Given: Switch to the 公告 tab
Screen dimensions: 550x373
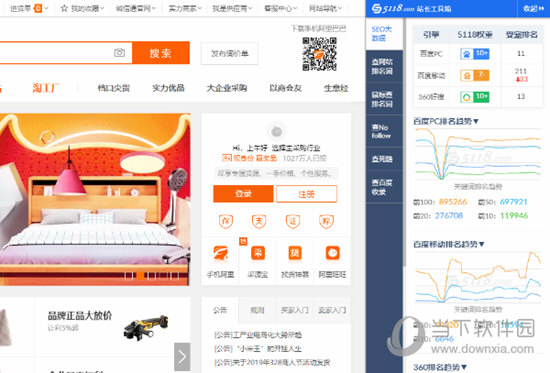Looking at the screenshot, I should pos(220,310).
